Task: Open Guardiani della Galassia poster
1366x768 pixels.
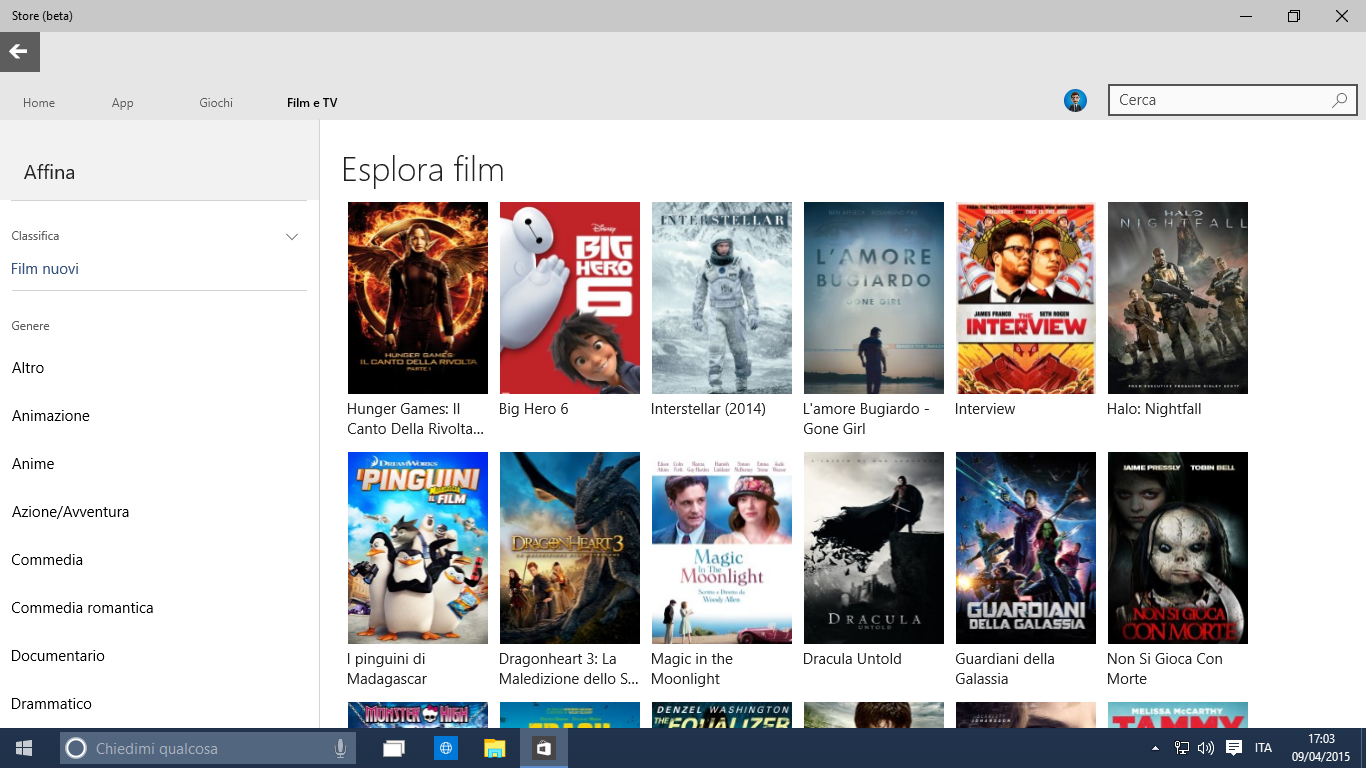Action: 1026,548
